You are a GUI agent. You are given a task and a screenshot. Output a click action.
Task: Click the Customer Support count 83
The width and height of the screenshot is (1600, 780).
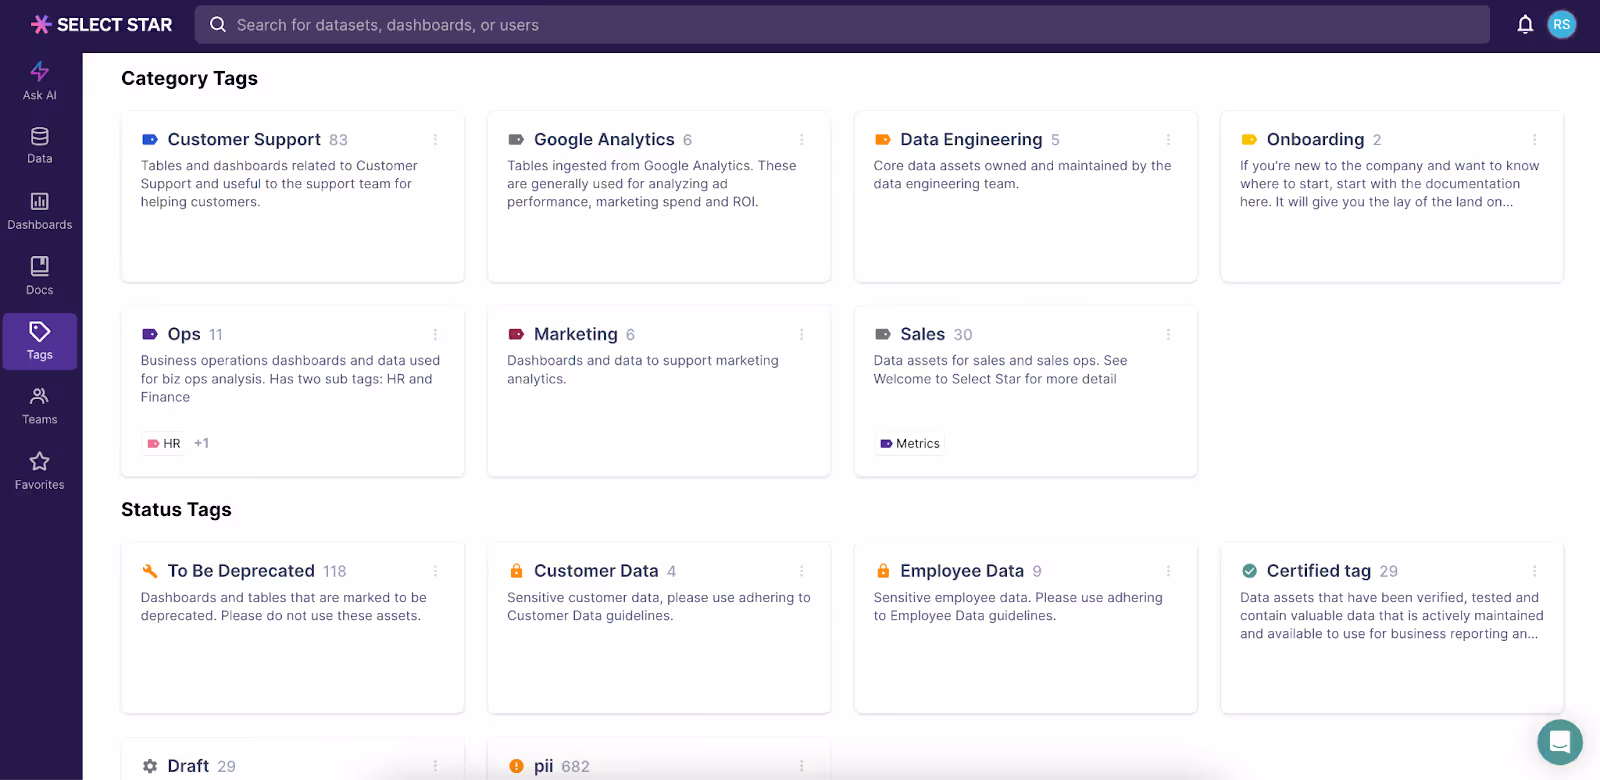(339, 140)
